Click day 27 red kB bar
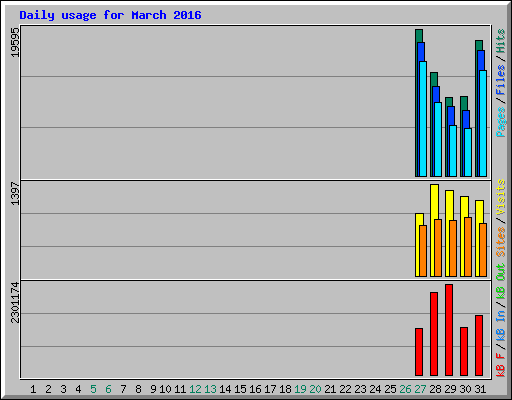512x400 pixels. point(419,352)
